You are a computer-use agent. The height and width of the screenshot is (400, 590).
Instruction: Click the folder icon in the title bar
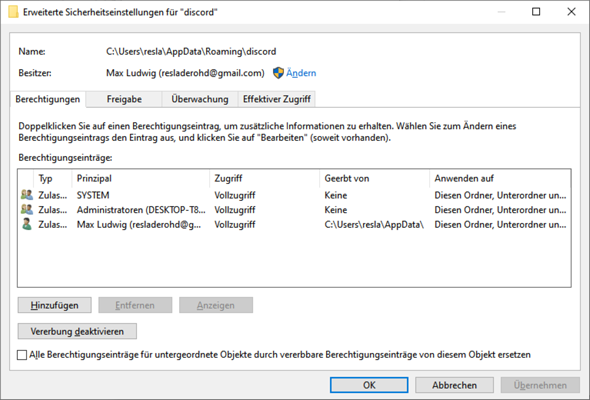tap(13, 12)
